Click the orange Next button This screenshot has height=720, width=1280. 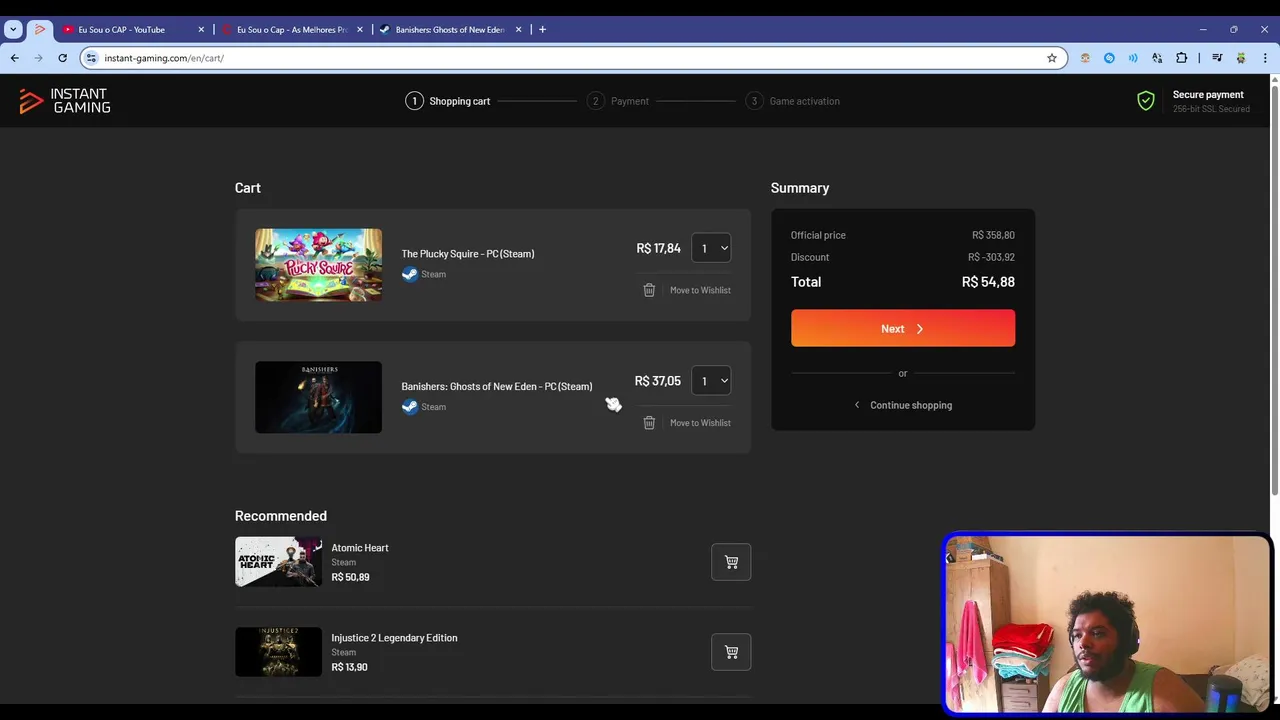point(903,328)
